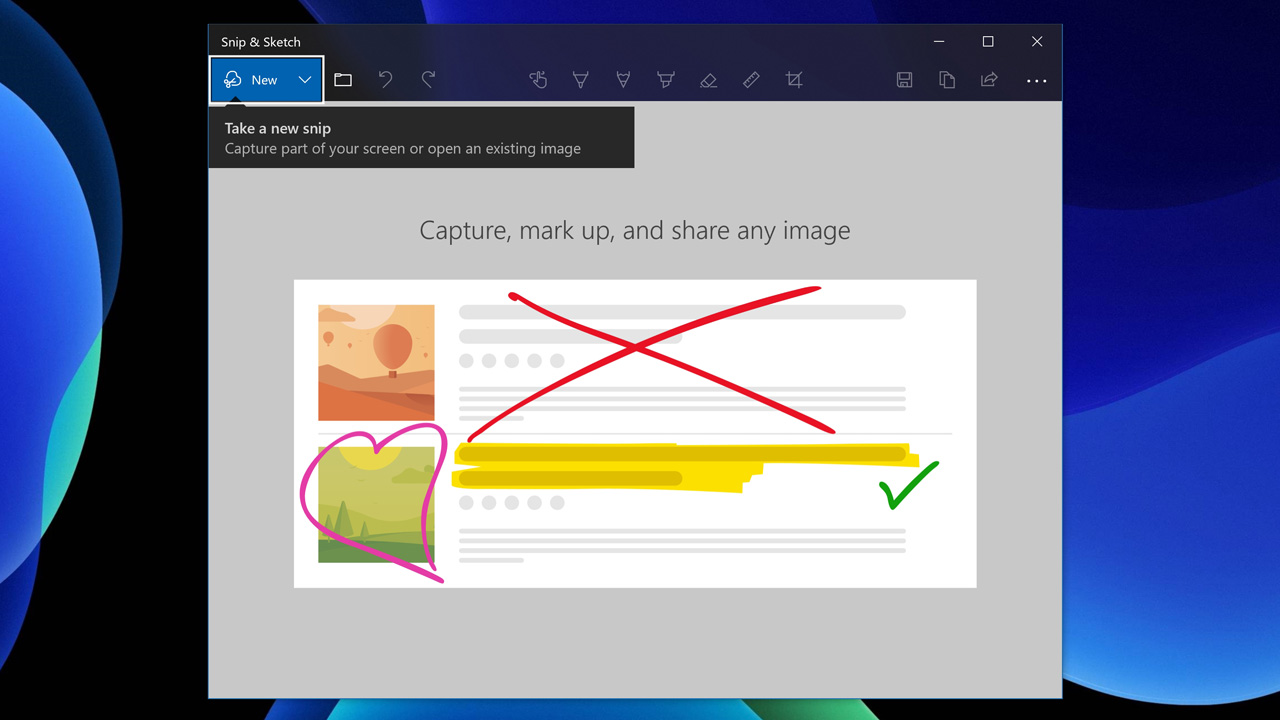This screenshot has height=720, width=1280.
Task: Click the green landscape thumbnail with heart
Action: 376,504
